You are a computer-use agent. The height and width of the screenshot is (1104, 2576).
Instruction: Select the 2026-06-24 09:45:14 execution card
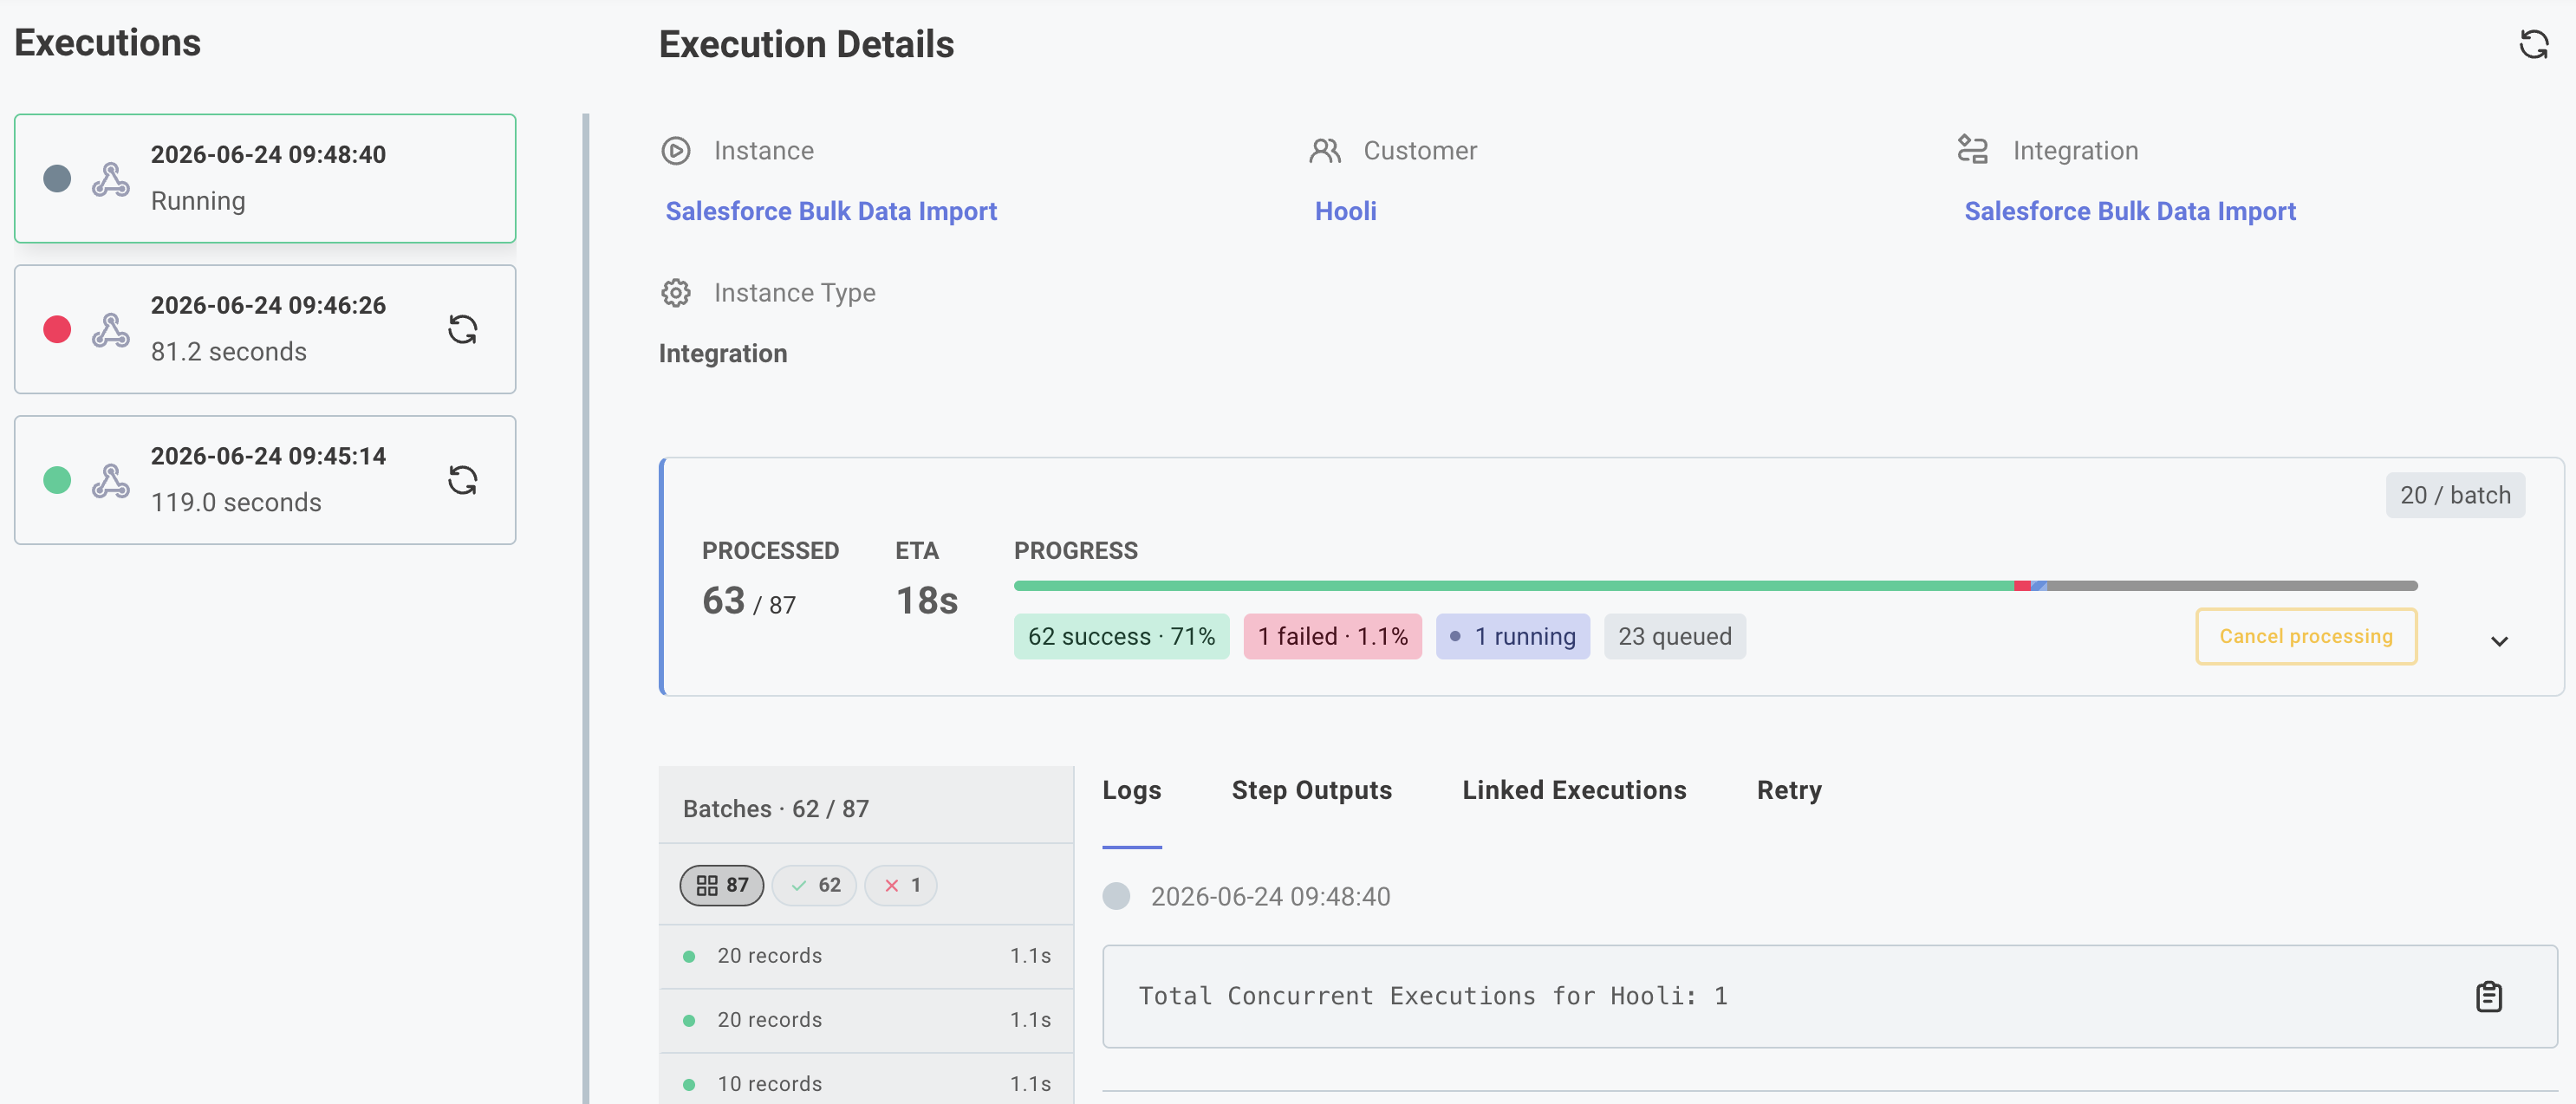(x=265, y=480)
